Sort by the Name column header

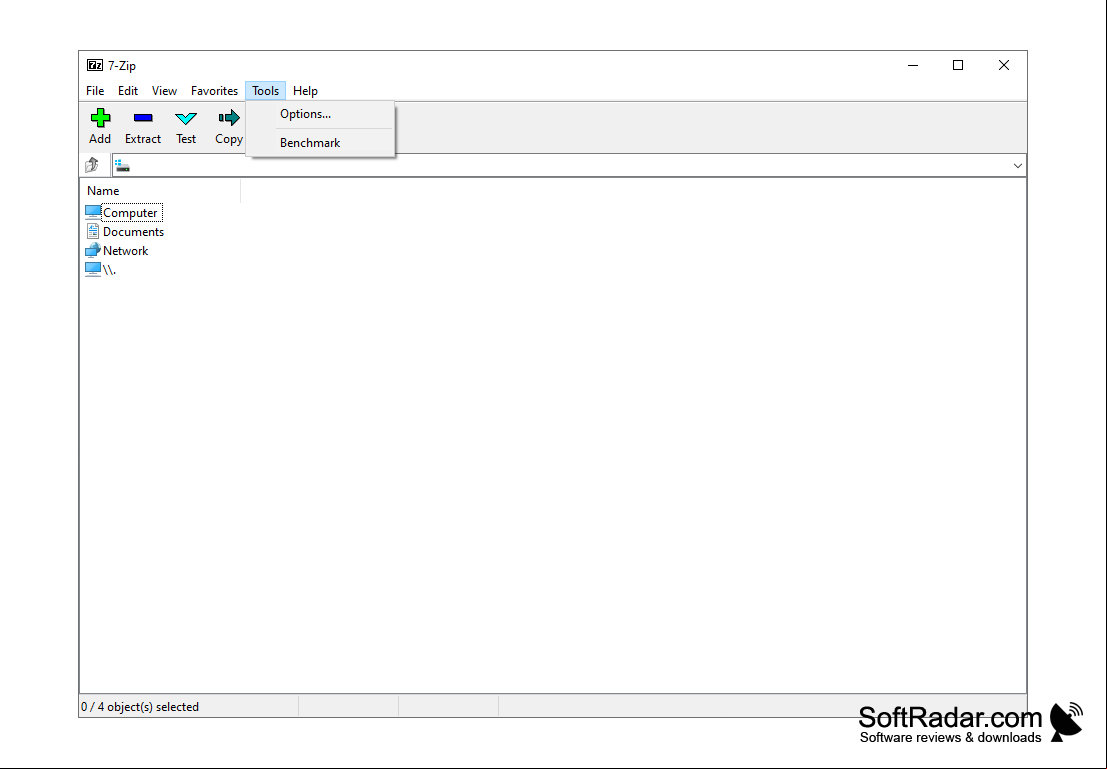coord(160,191)
